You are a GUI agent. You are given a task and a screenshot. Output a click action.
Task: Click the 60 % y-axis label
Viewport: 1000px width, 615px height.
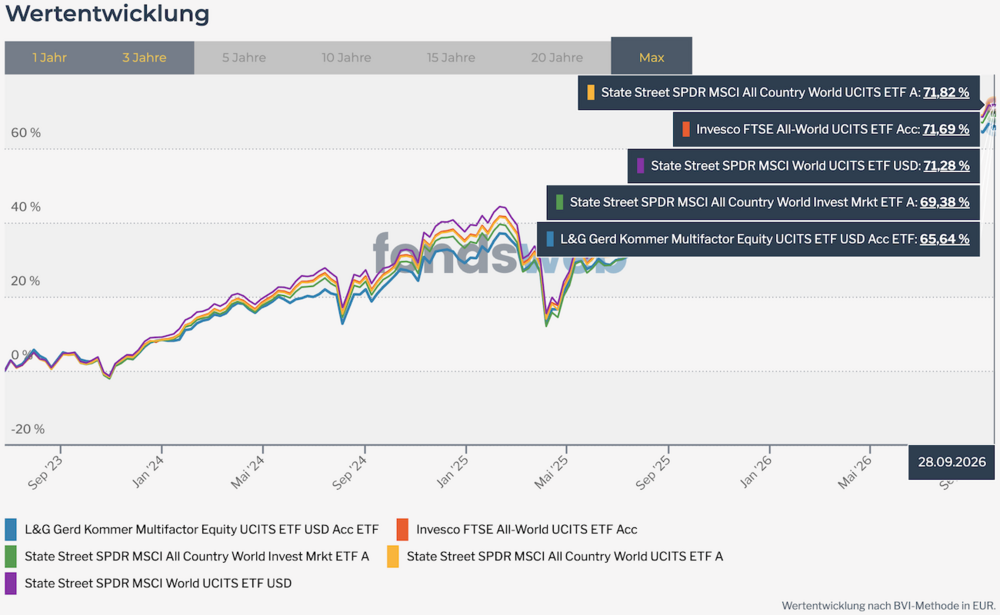tap(26, 133)
